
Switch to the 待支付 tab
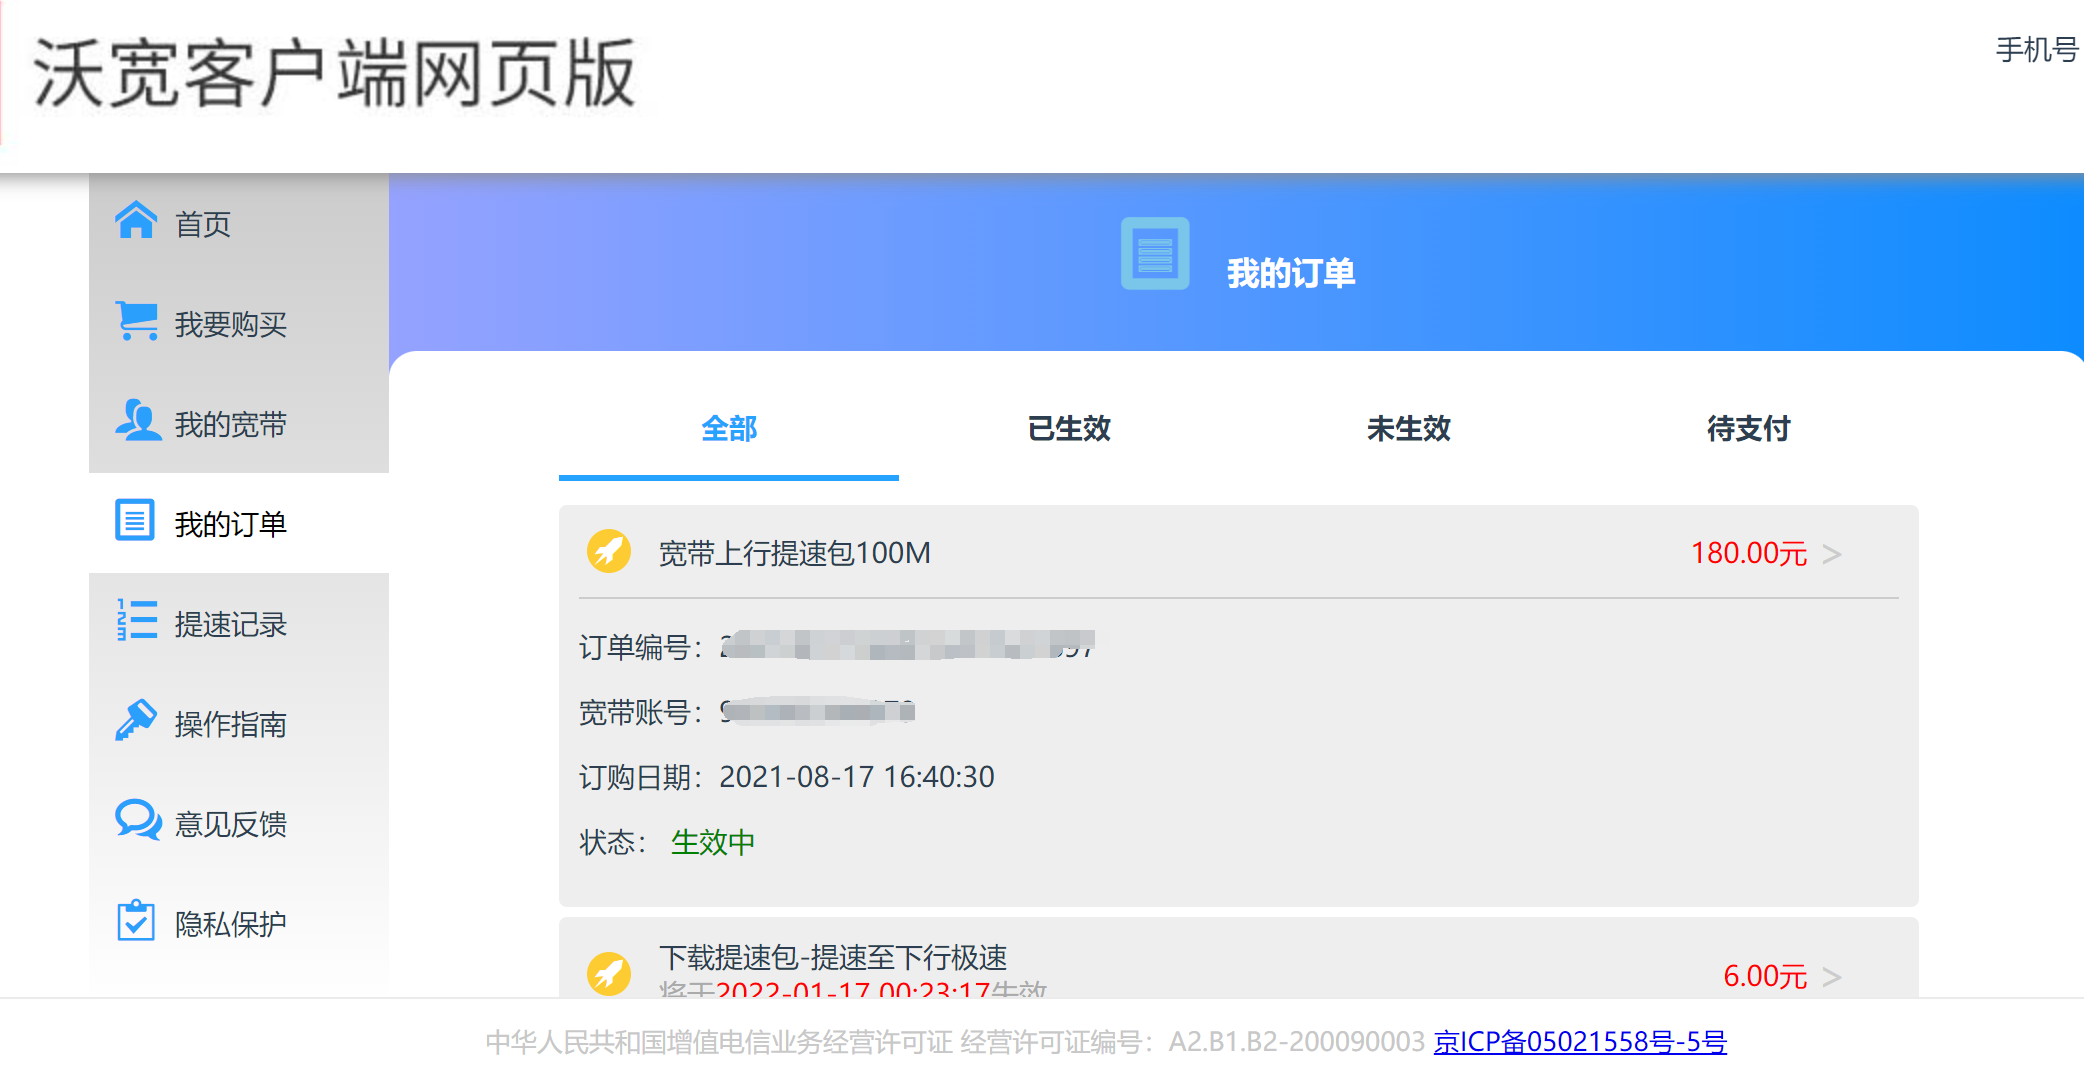pos(1749,429)
